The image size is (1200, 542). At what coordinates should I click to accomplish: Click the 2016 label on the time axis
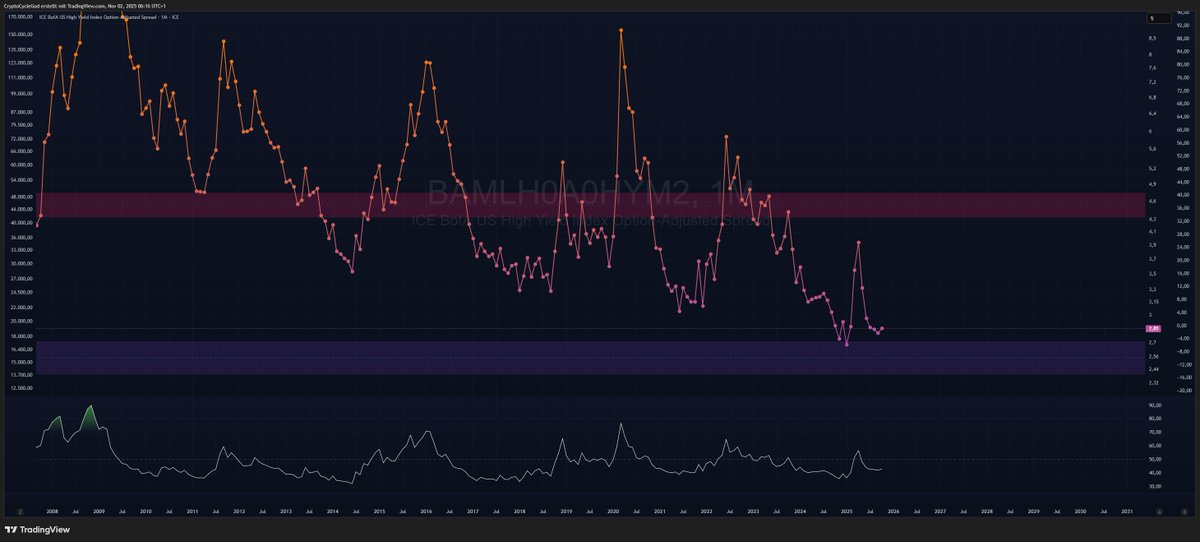click(426, 510)
